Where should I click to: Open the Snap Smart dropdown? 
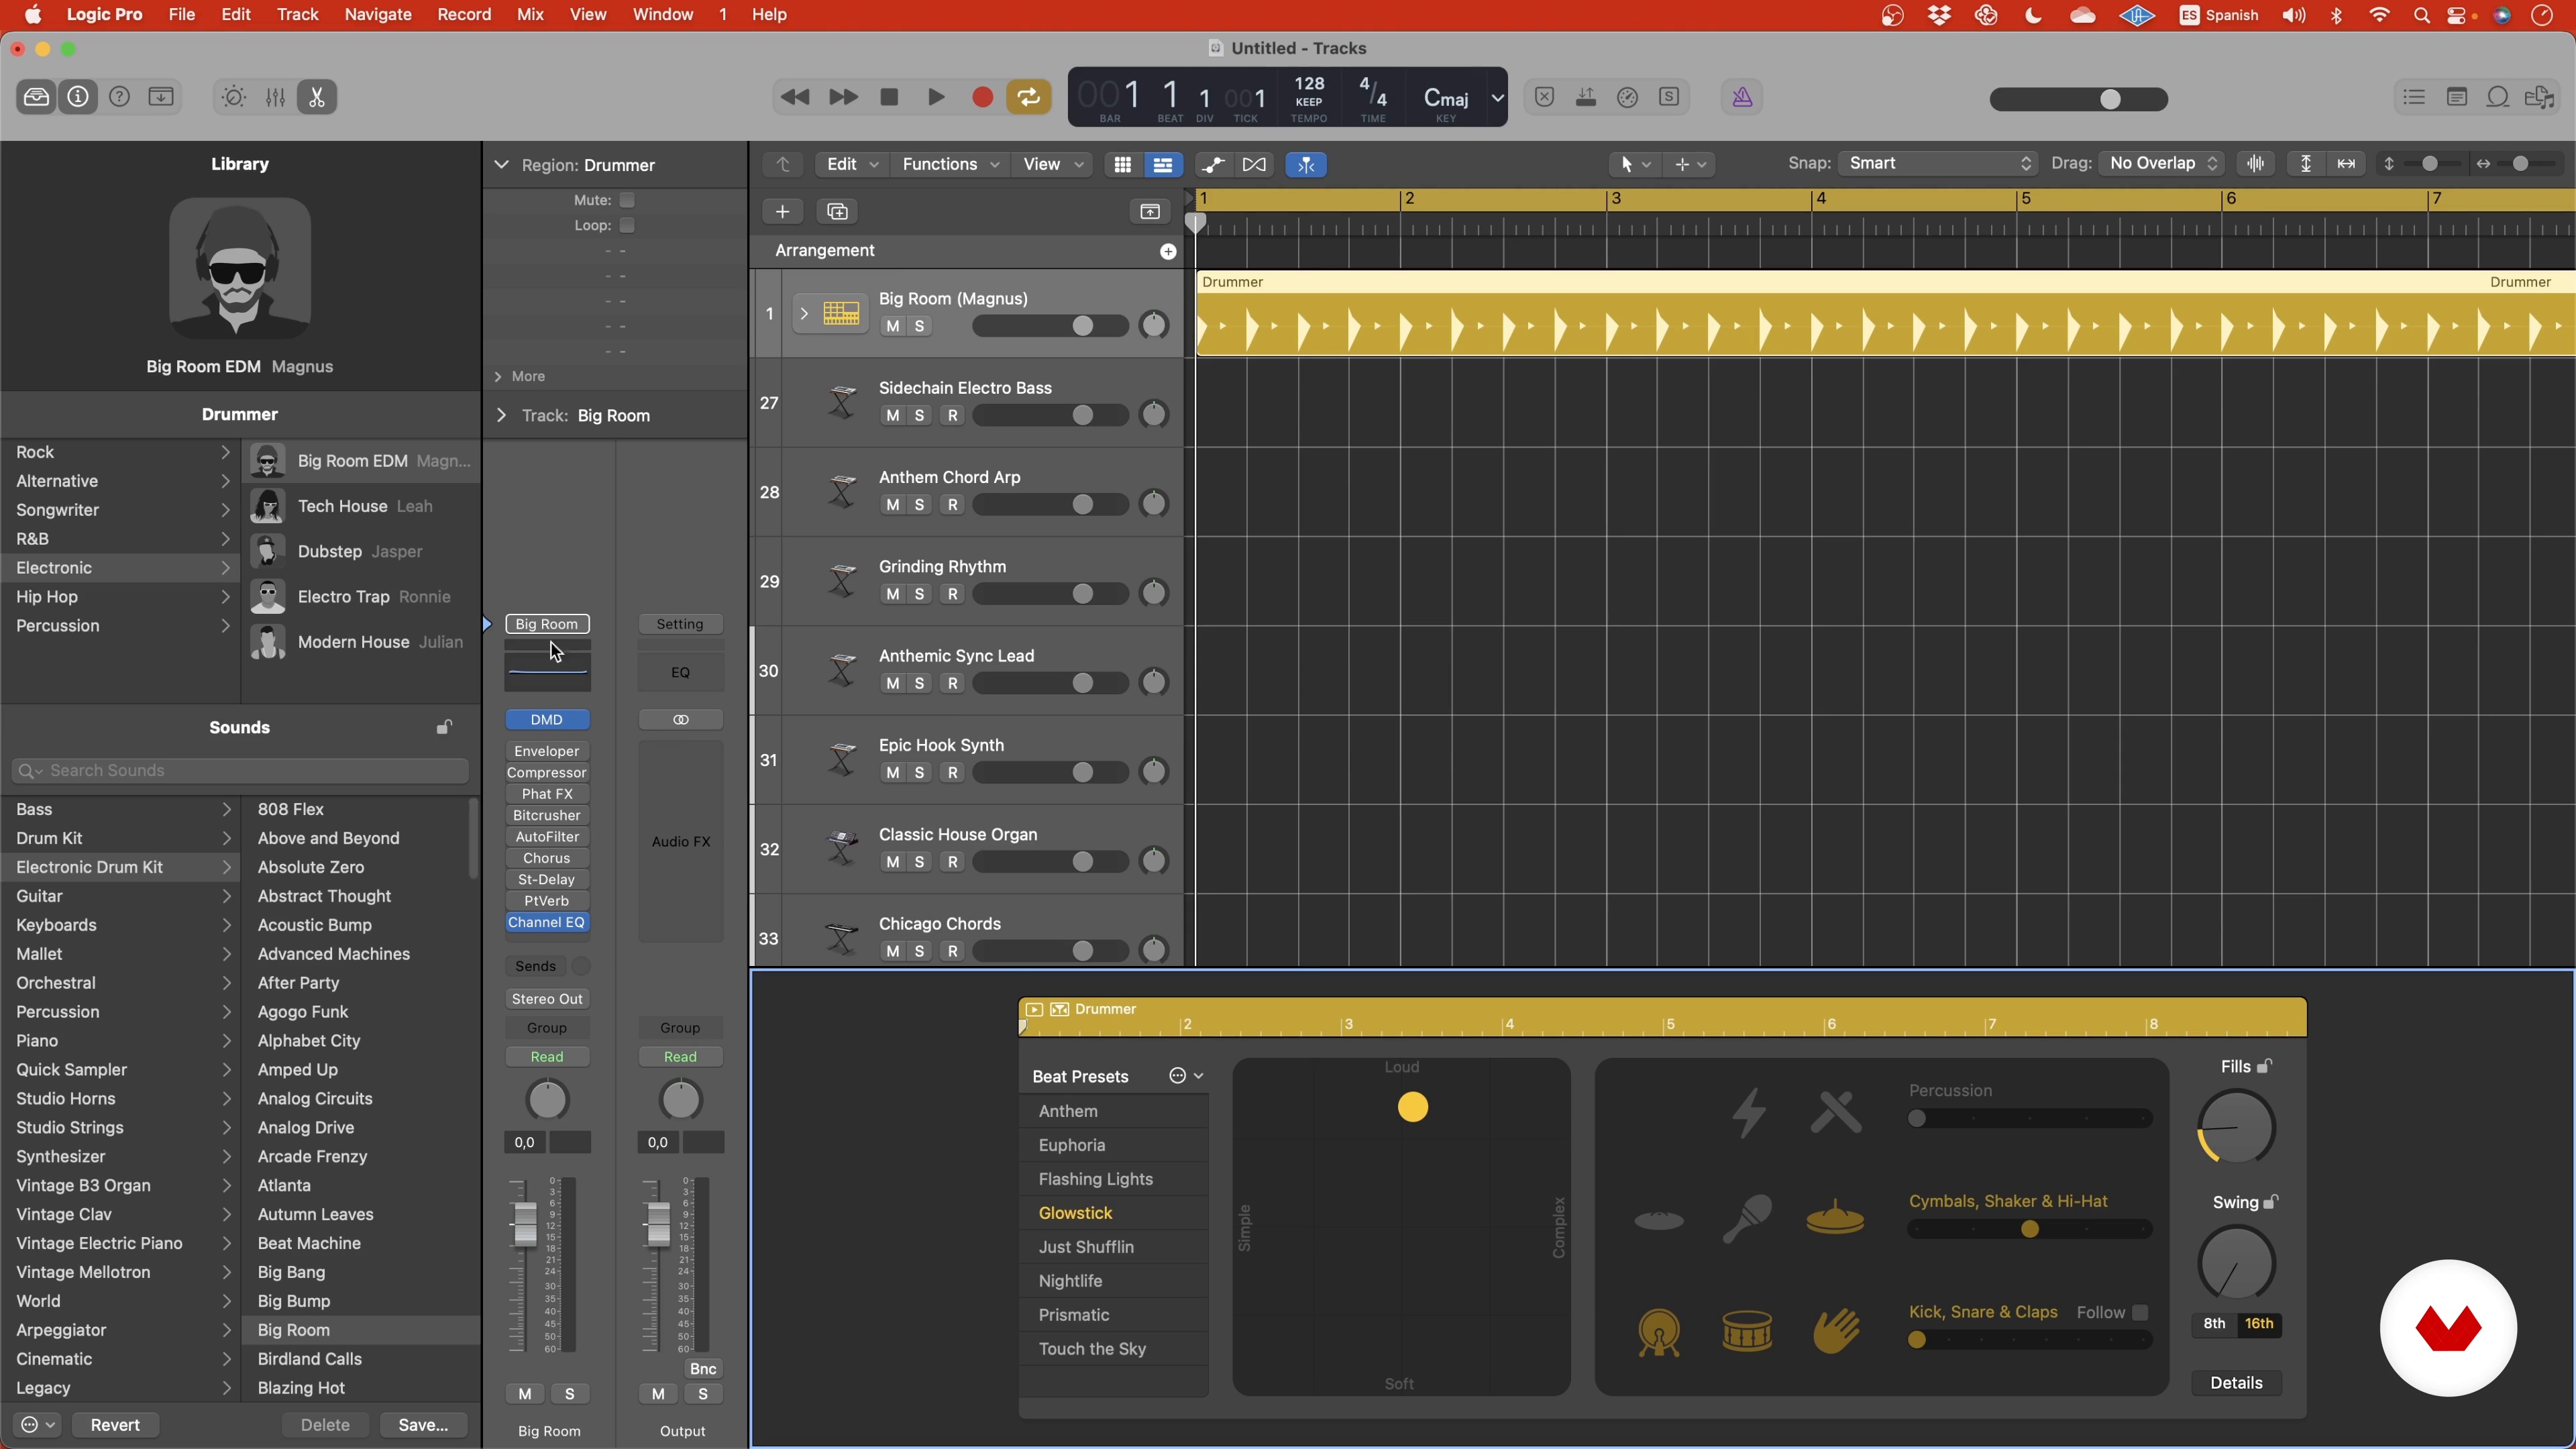tap(1937, 163)
